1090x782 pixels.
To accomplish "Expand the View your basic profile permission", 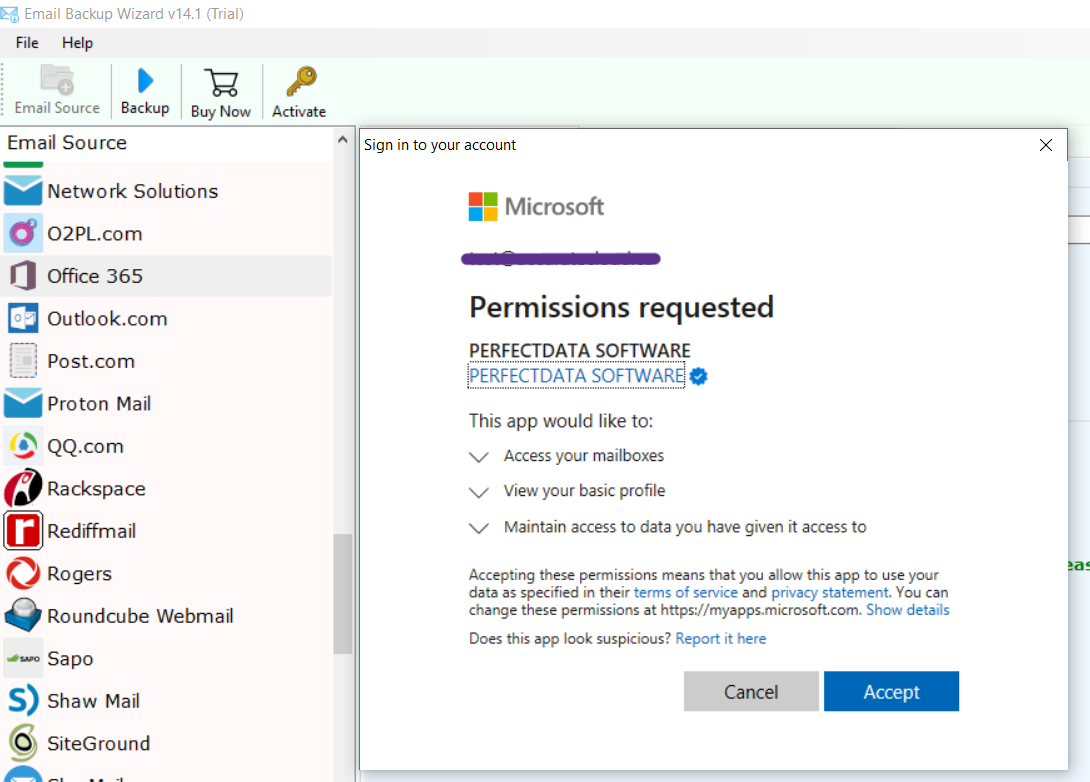I will 478,491.
